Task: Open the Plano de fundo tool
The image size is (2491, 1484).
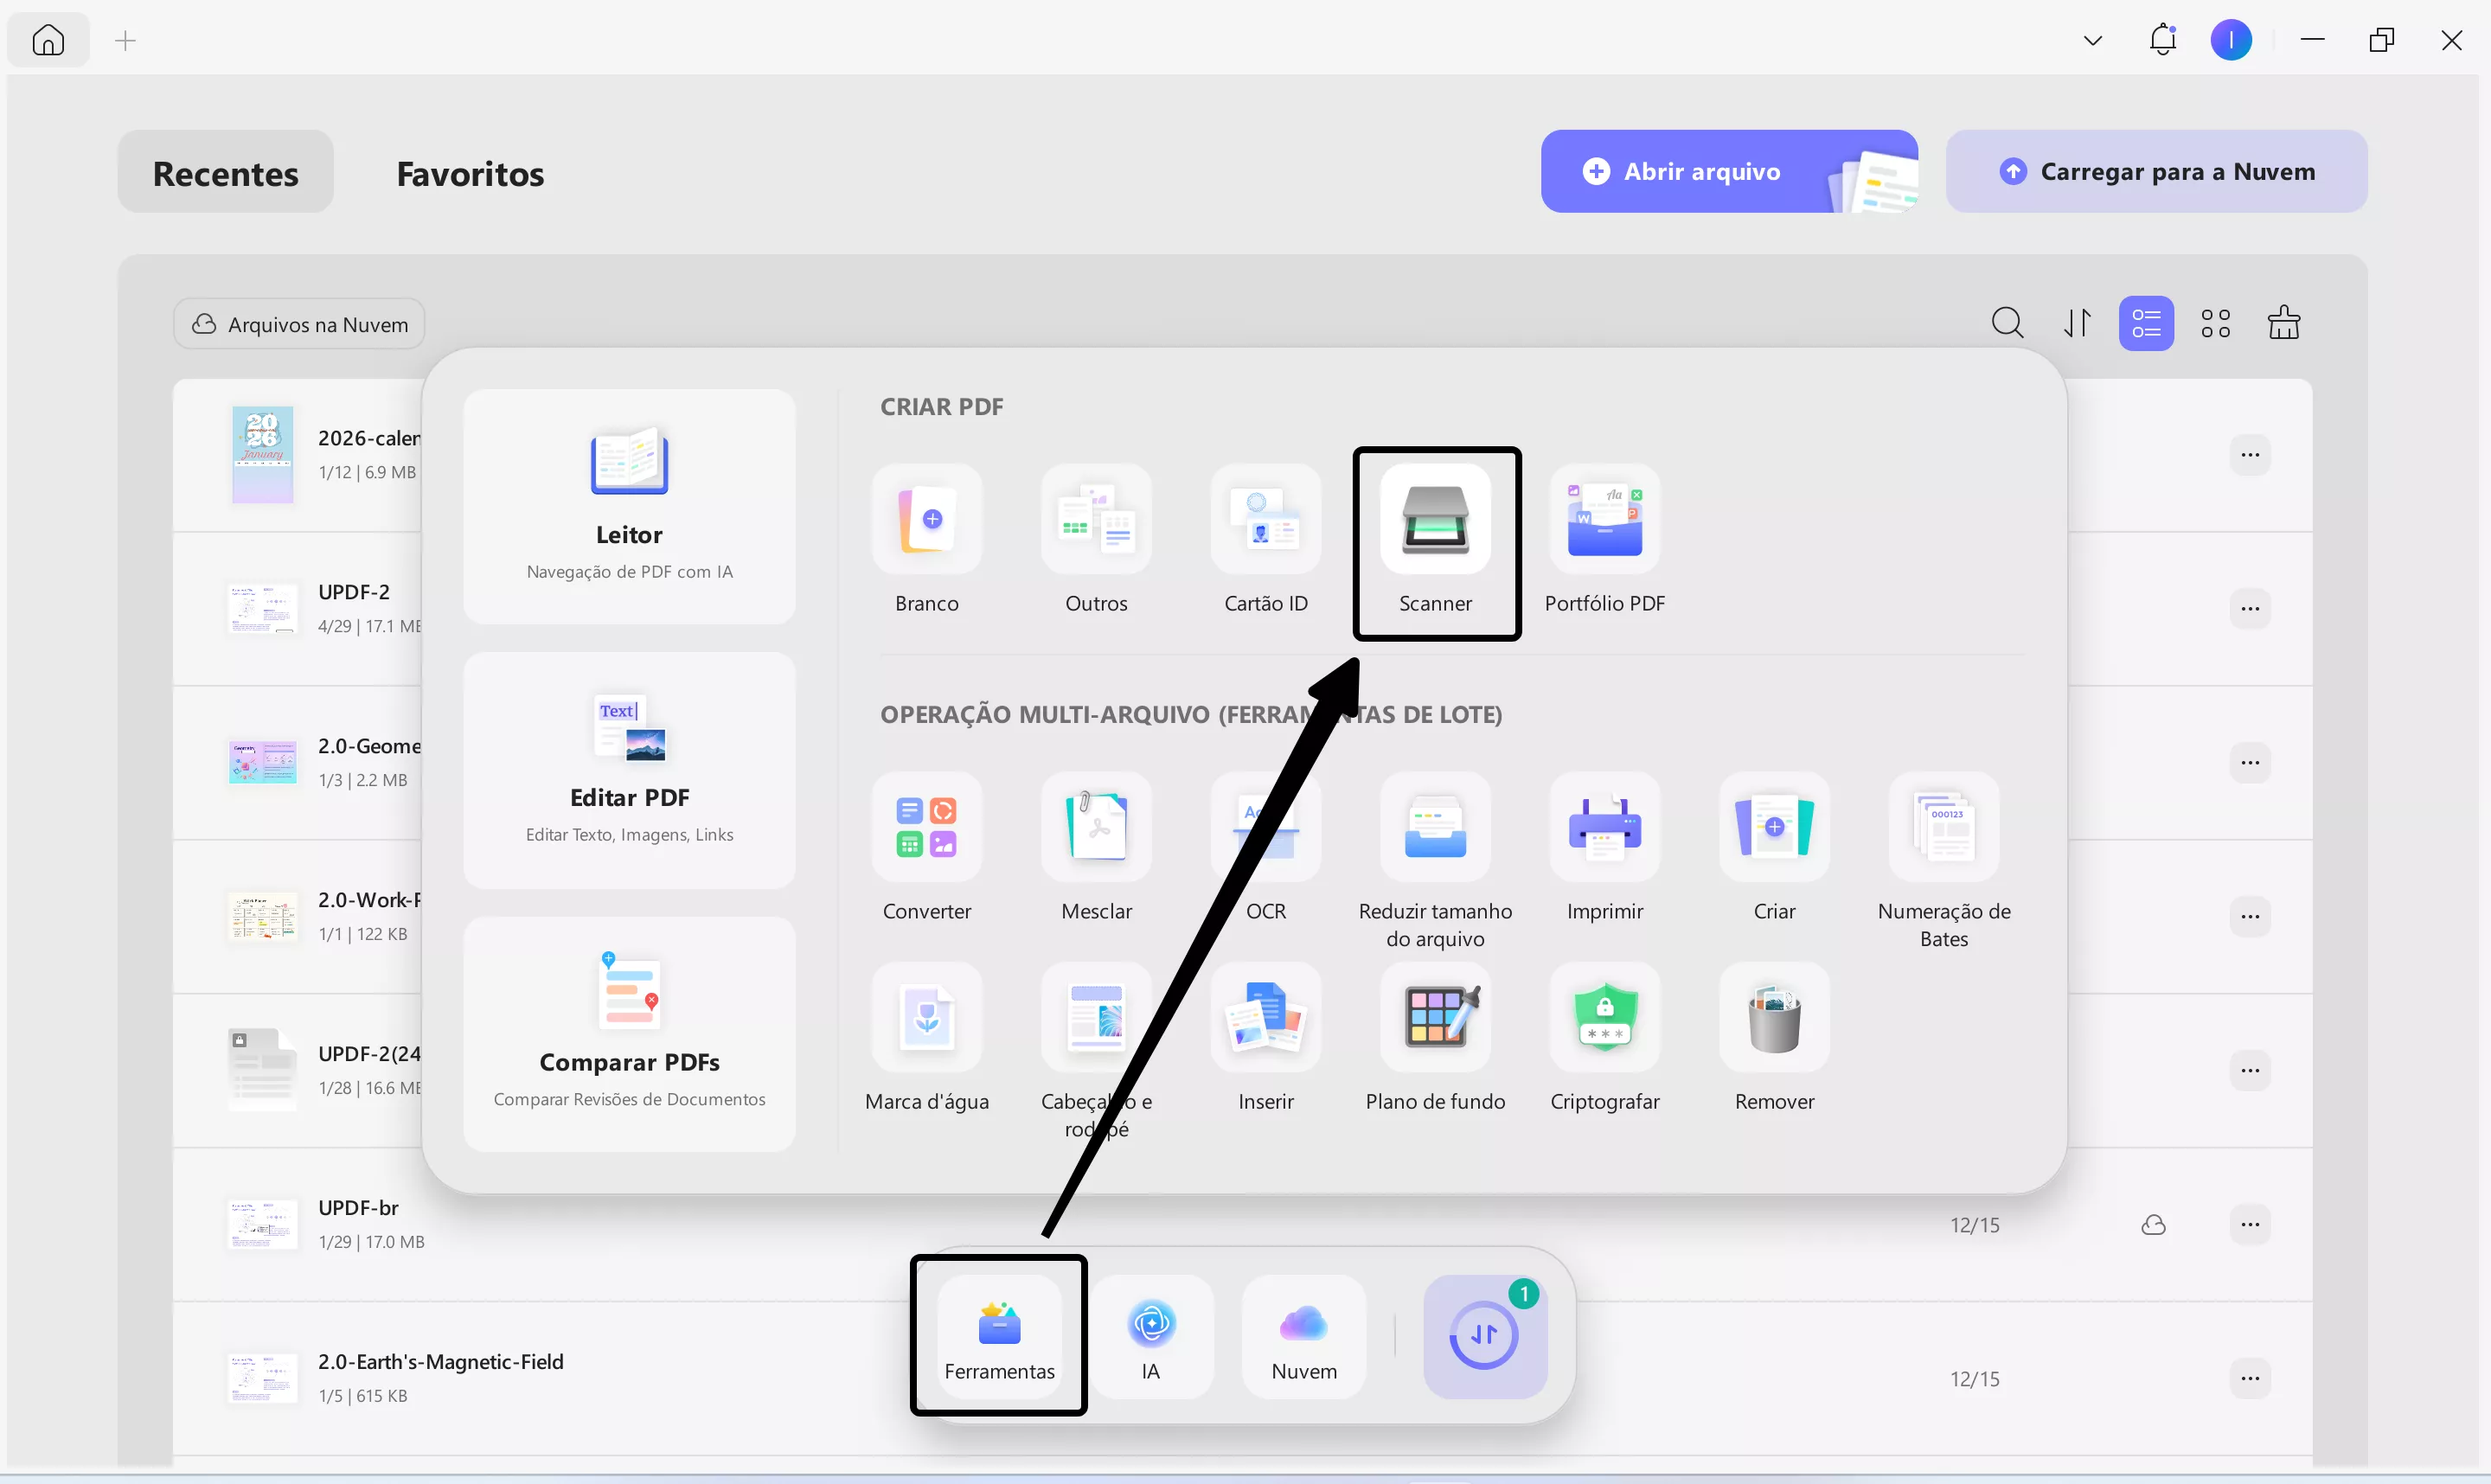Action: 1435,1018
